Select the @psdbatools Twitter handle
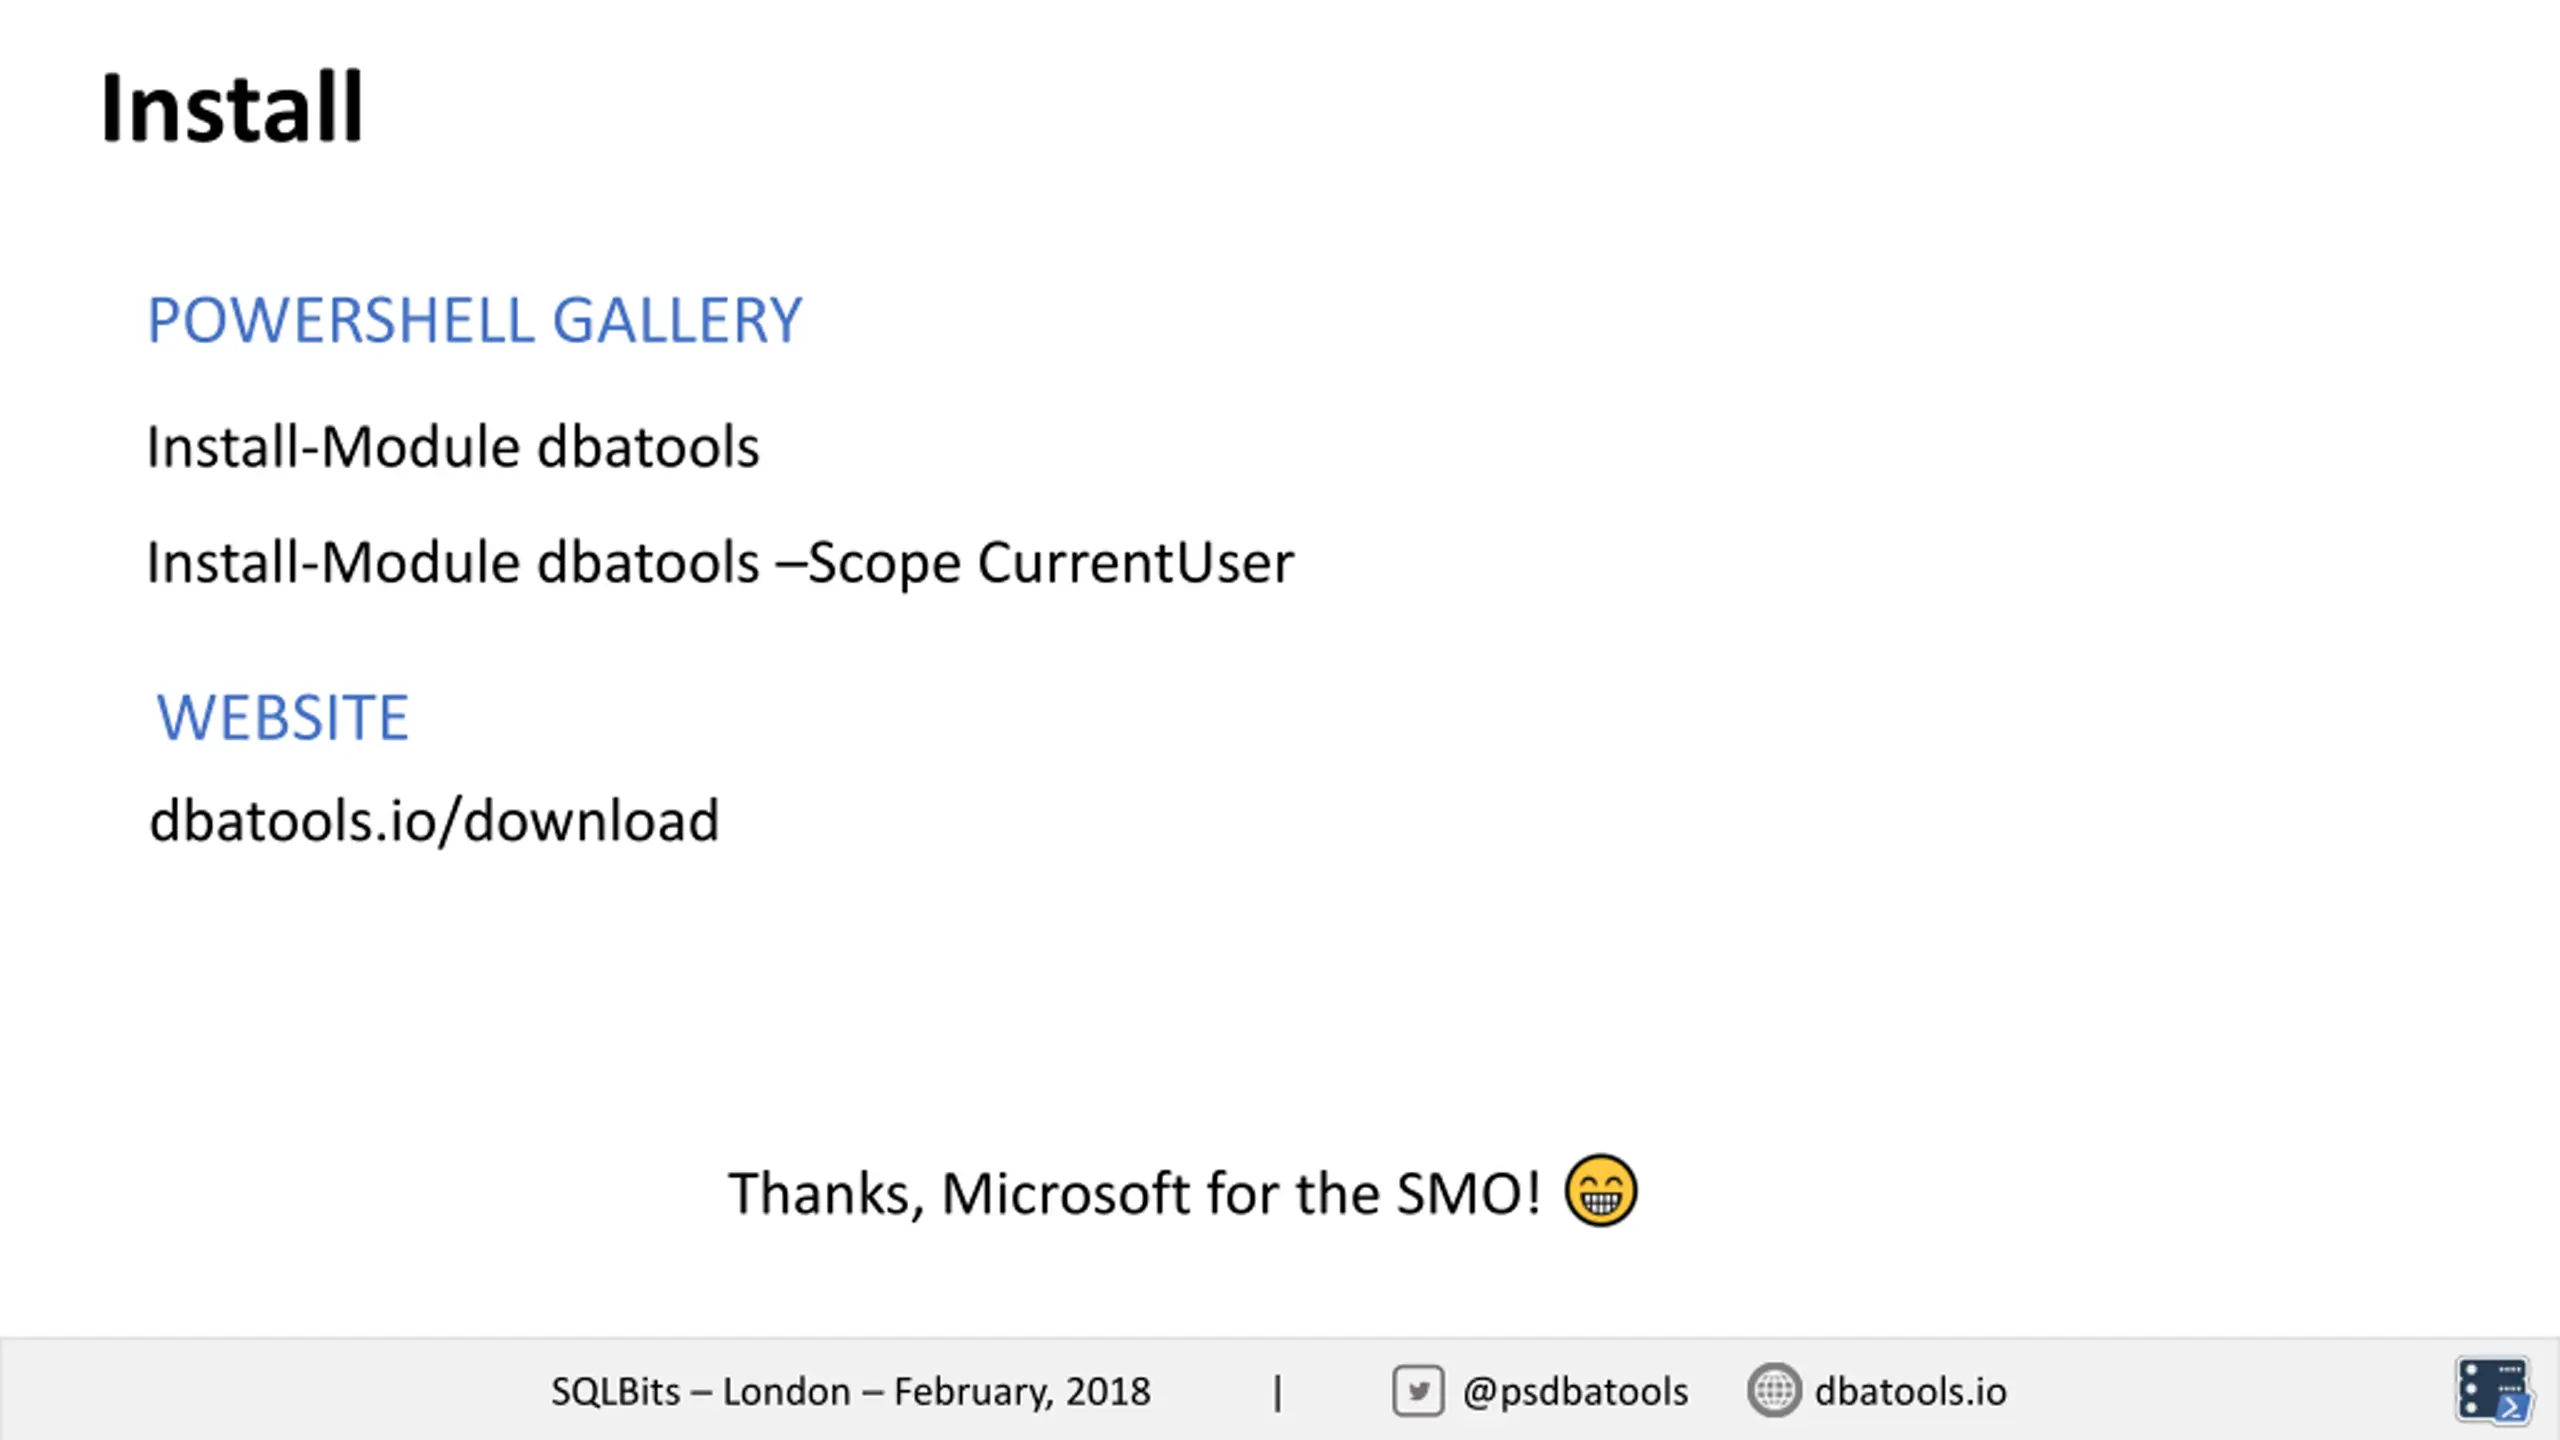This screenshot has height=1440, width=2560. click(1575, 1392)
